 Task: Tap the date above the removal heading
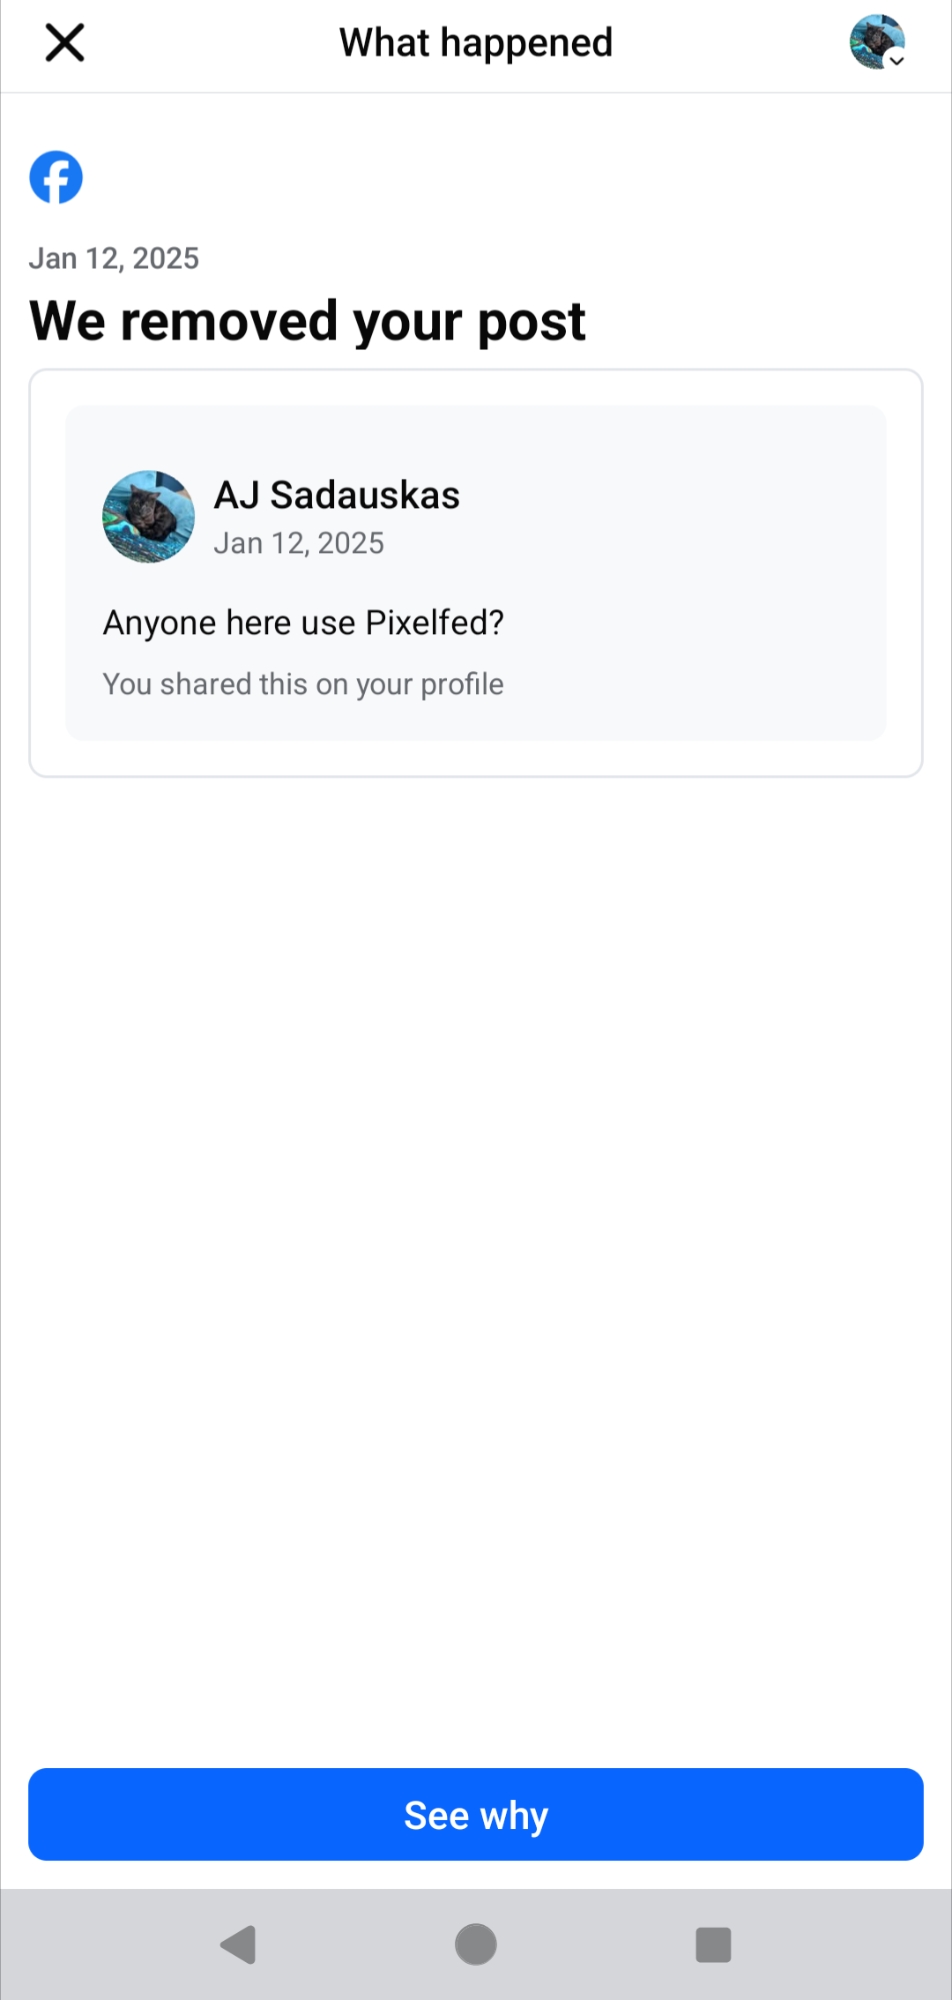coord(114,259)
